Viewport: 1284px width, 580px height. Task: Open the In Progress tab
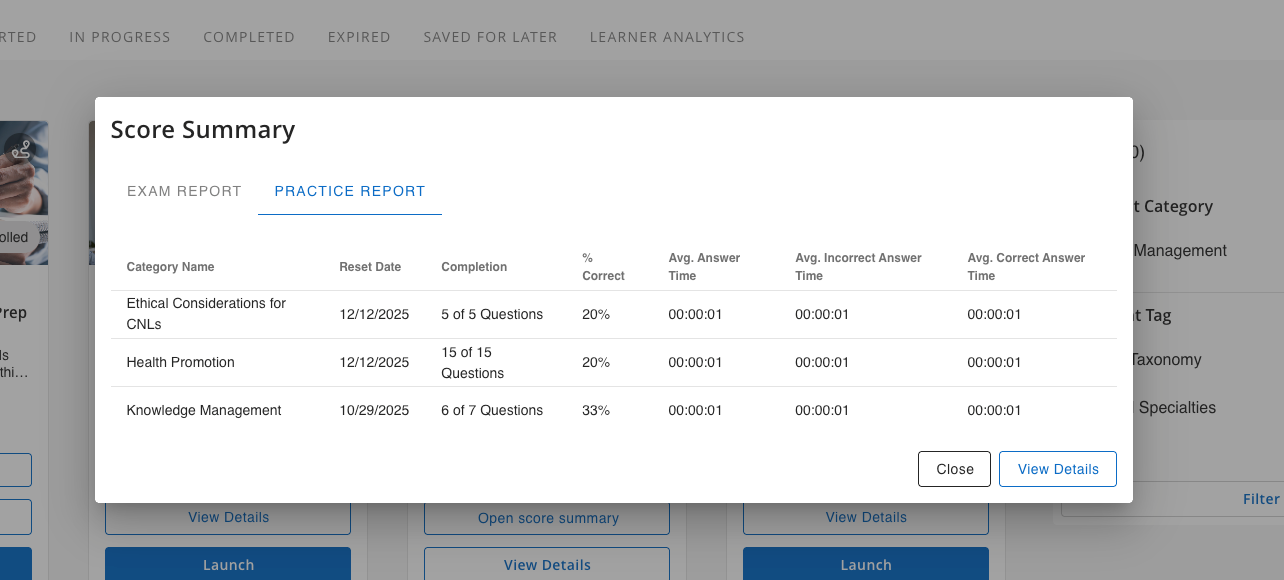(120, 37)
